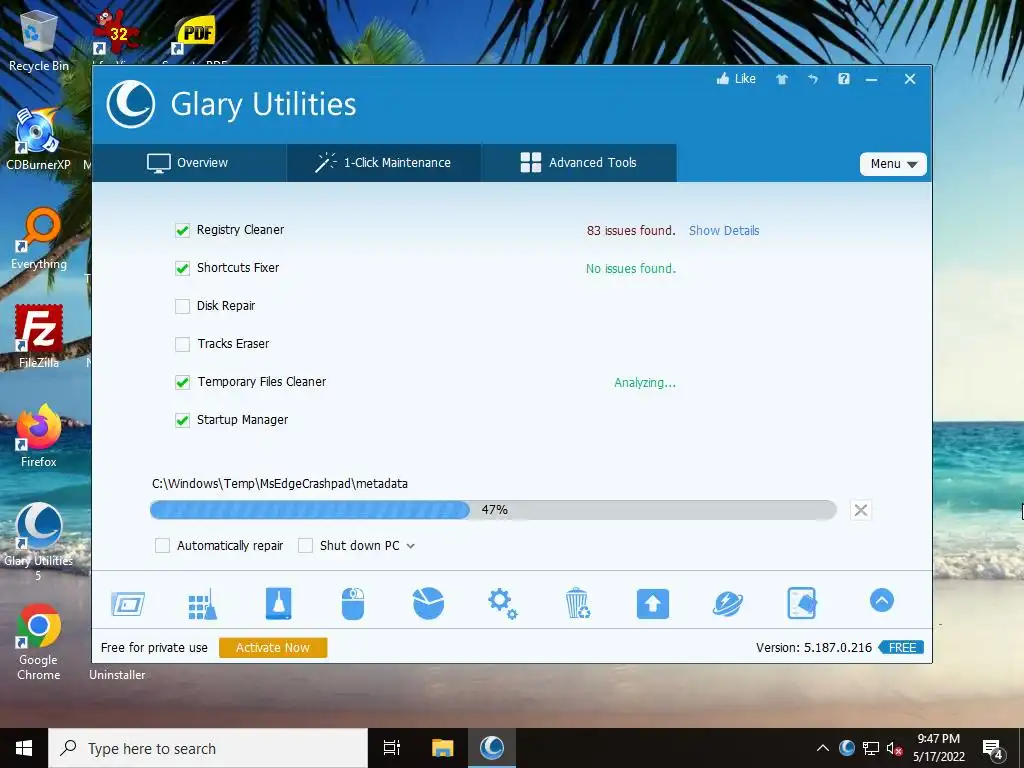This screenshot has width=1024, height=768.
Task: Click the thumbs-up Like button
Action: click(x=736, y=79)
